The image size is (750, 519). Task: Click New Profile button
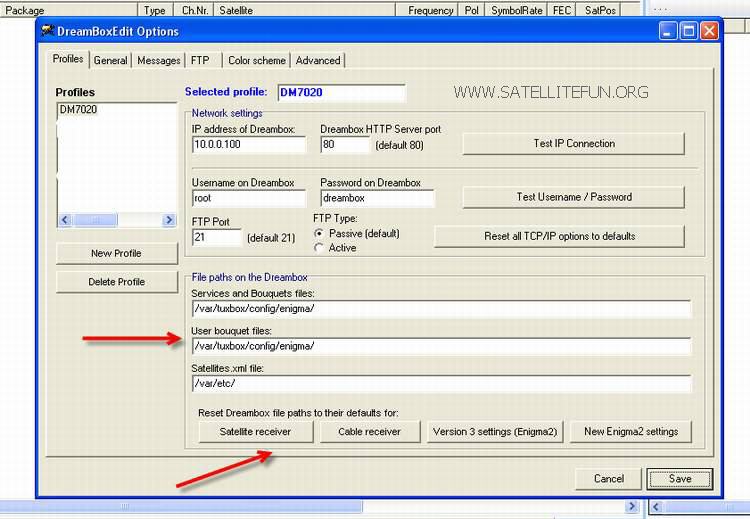[117, 254]
